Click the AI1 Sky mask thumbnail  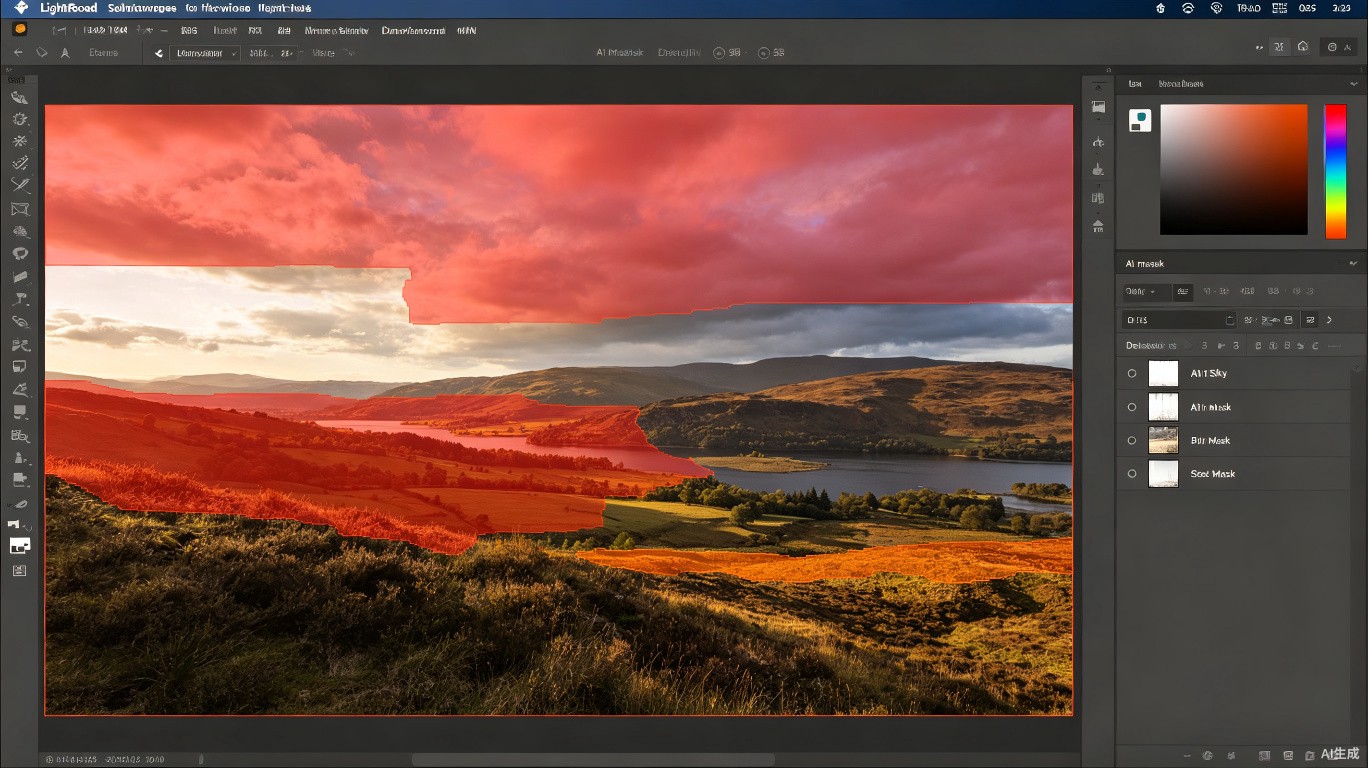(1163, 373)
